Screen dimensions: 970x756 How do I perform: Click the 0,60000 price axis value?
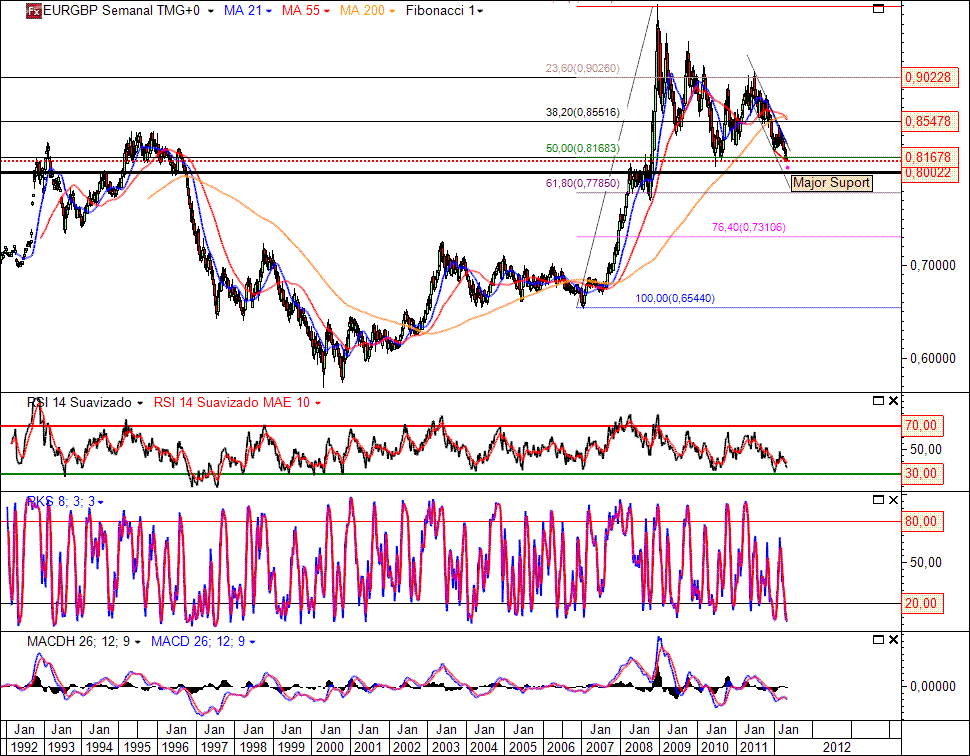click(933, 358)
